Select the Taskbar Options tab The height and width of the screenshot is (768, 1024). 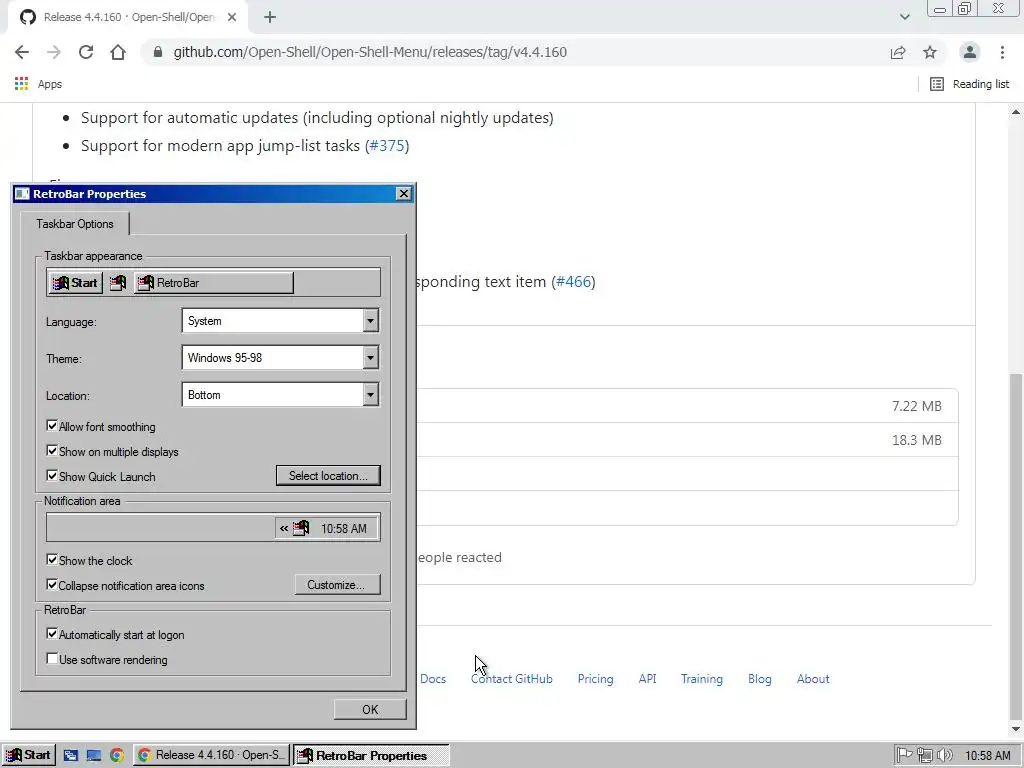pyautogui.click(x=74, y=224)
